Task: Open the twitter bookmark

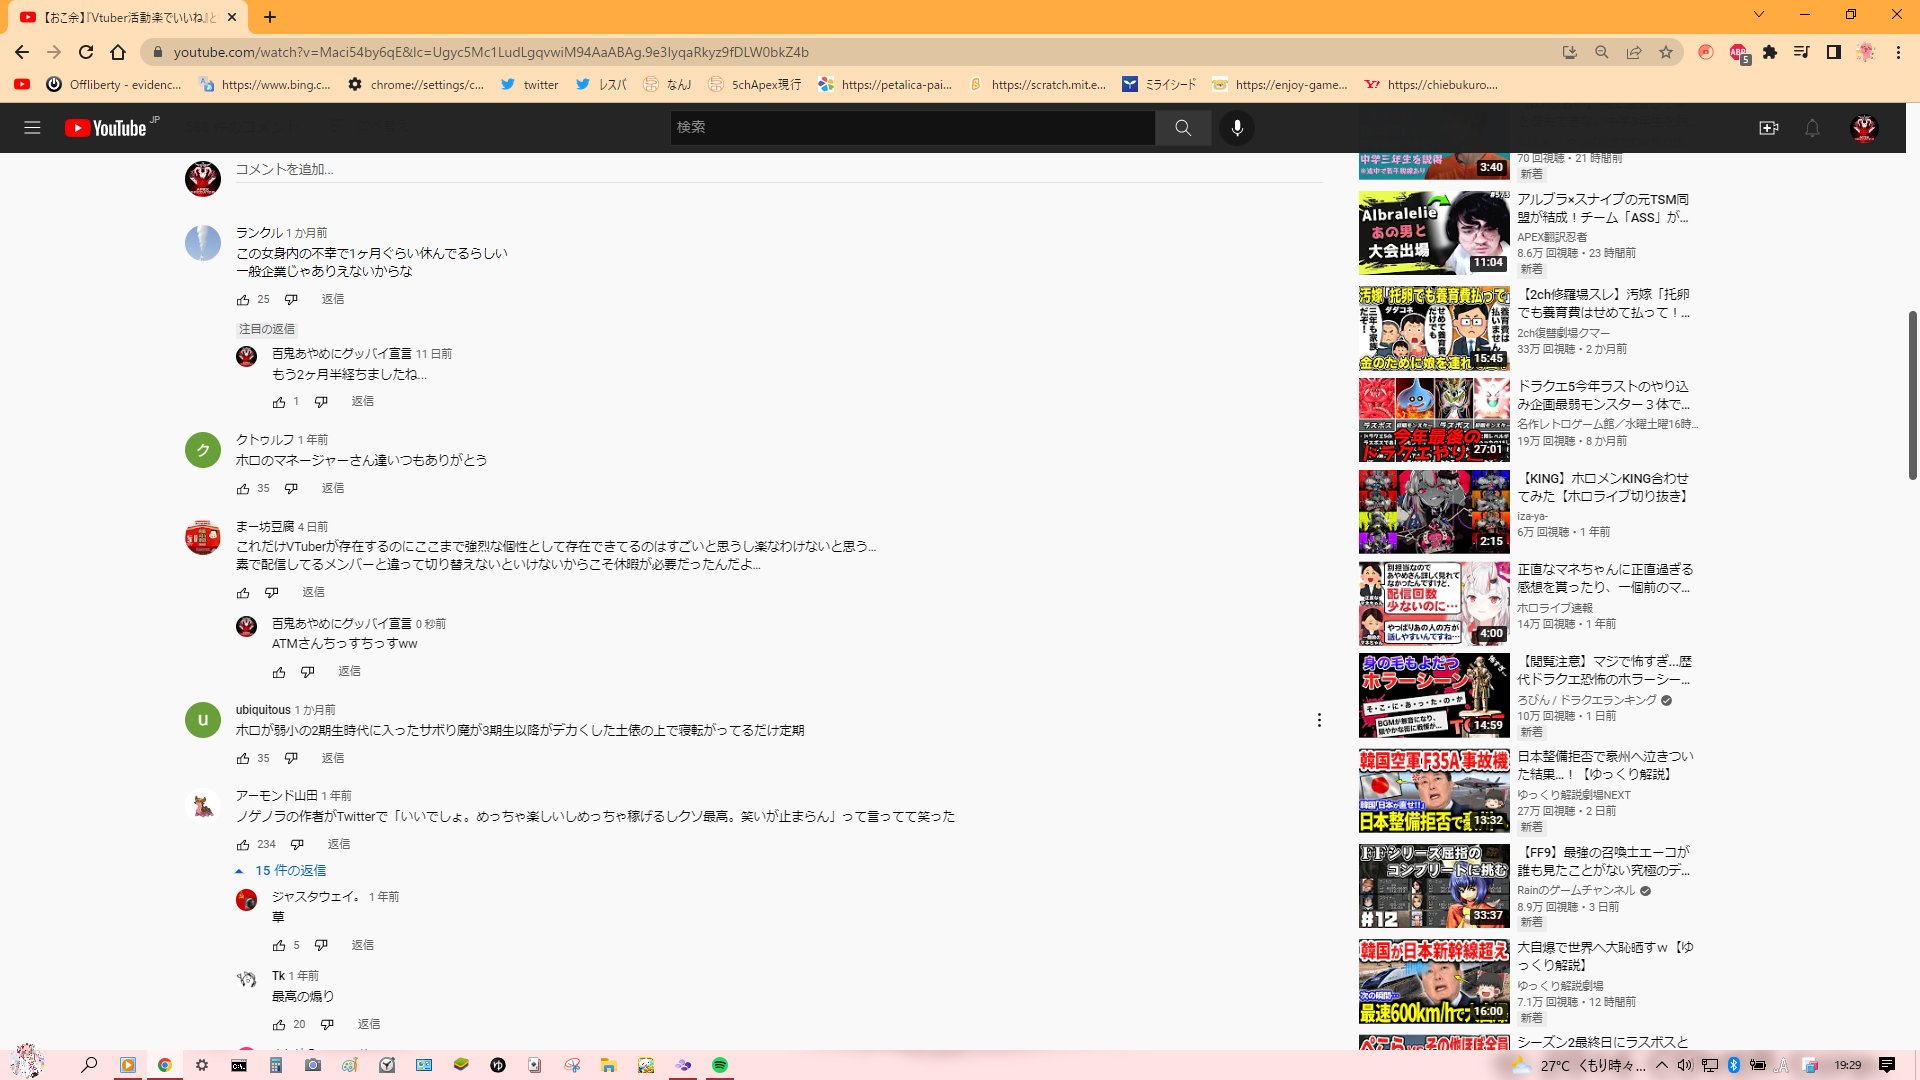Action: click(530, 85)
